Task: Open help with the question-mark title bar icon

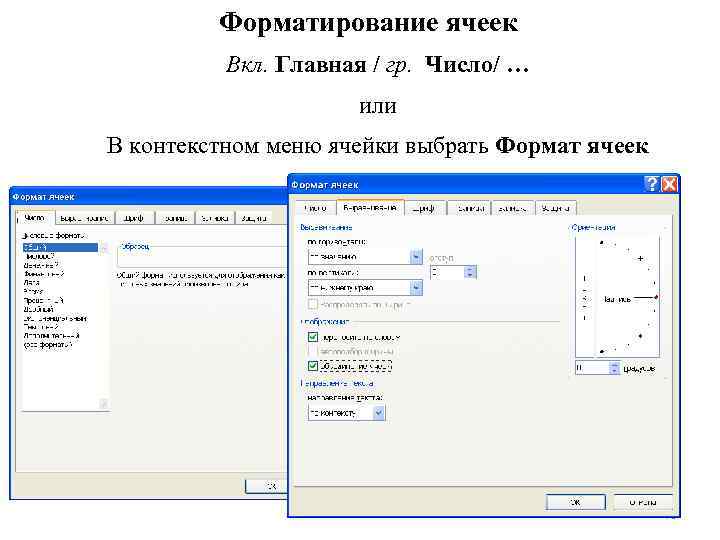Action: 651,184
